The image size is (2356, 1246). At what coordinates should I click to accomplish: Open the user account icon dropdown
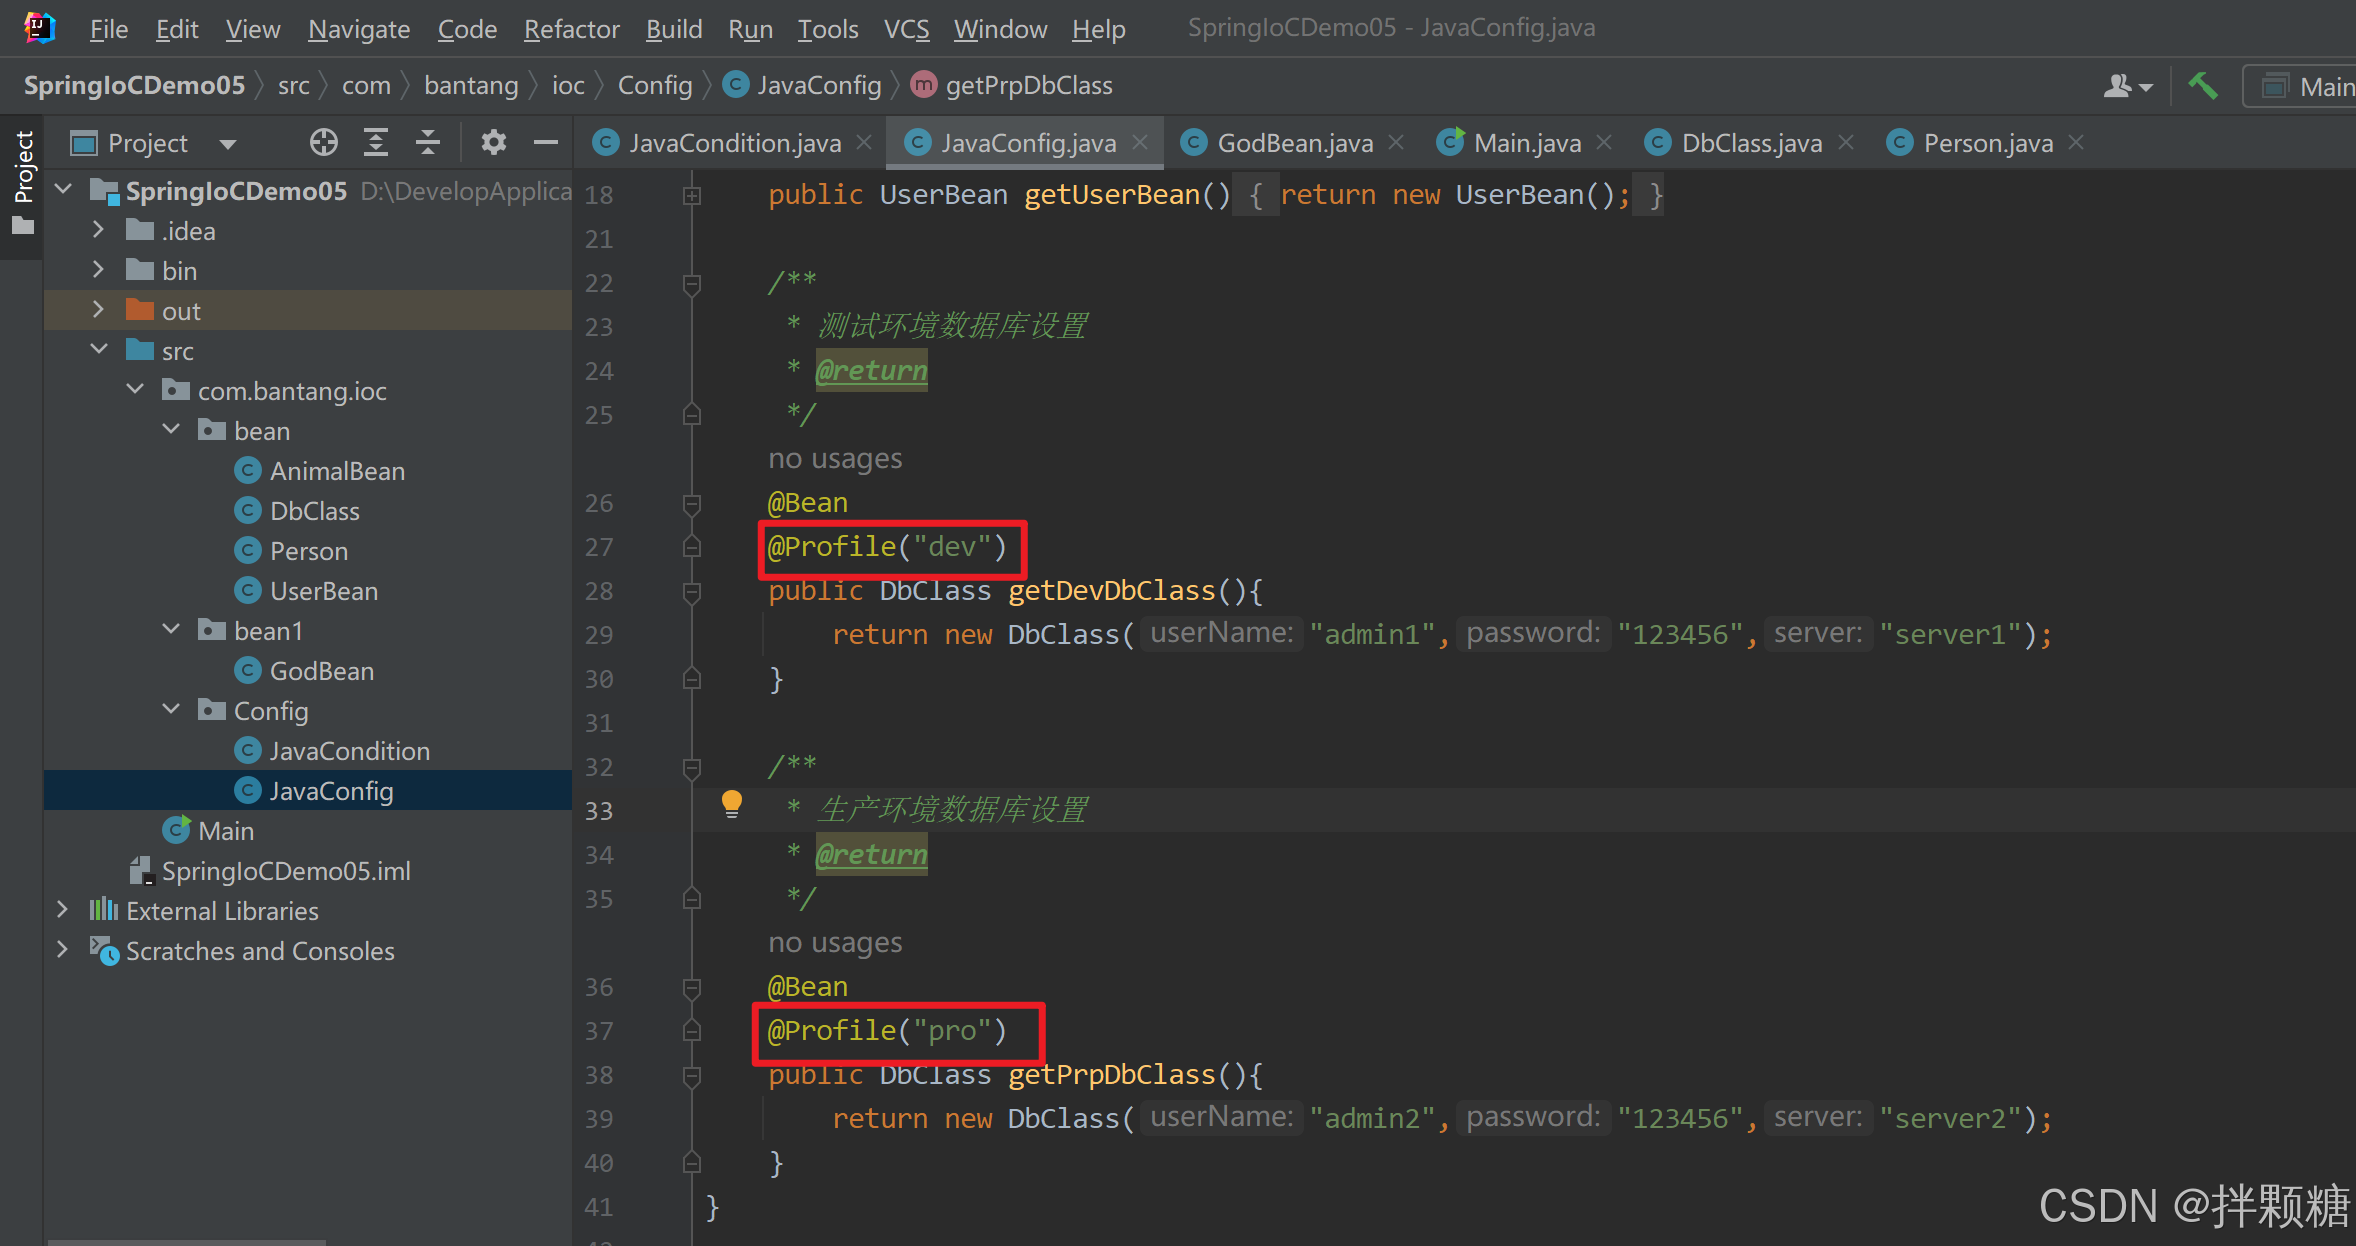tap(2126, 86)
